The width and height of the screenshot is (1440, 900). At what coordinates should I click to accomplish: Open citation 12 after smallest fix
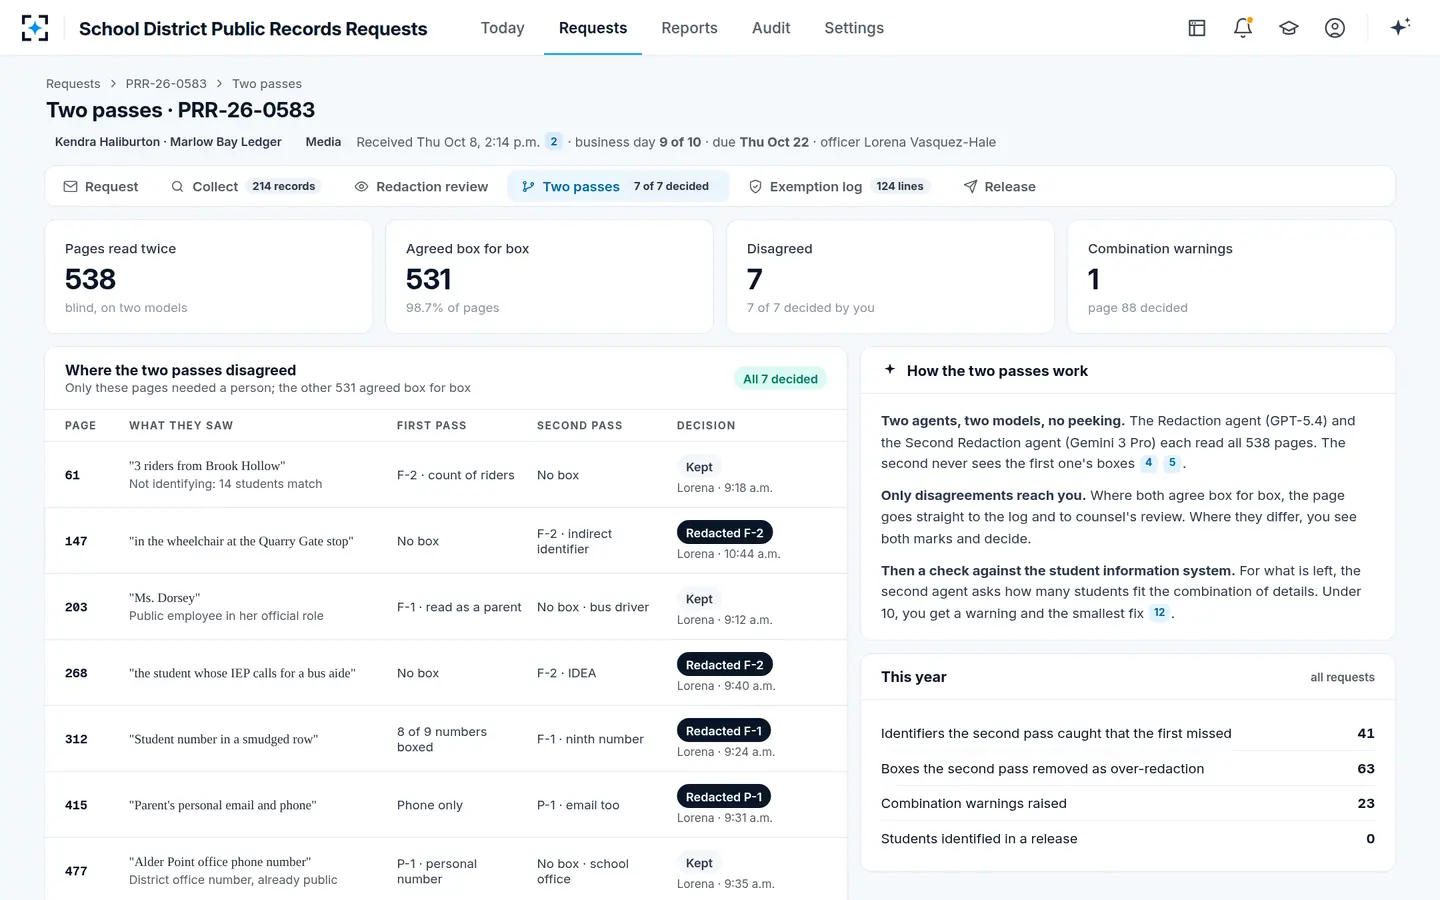(x=1159, y=613)
